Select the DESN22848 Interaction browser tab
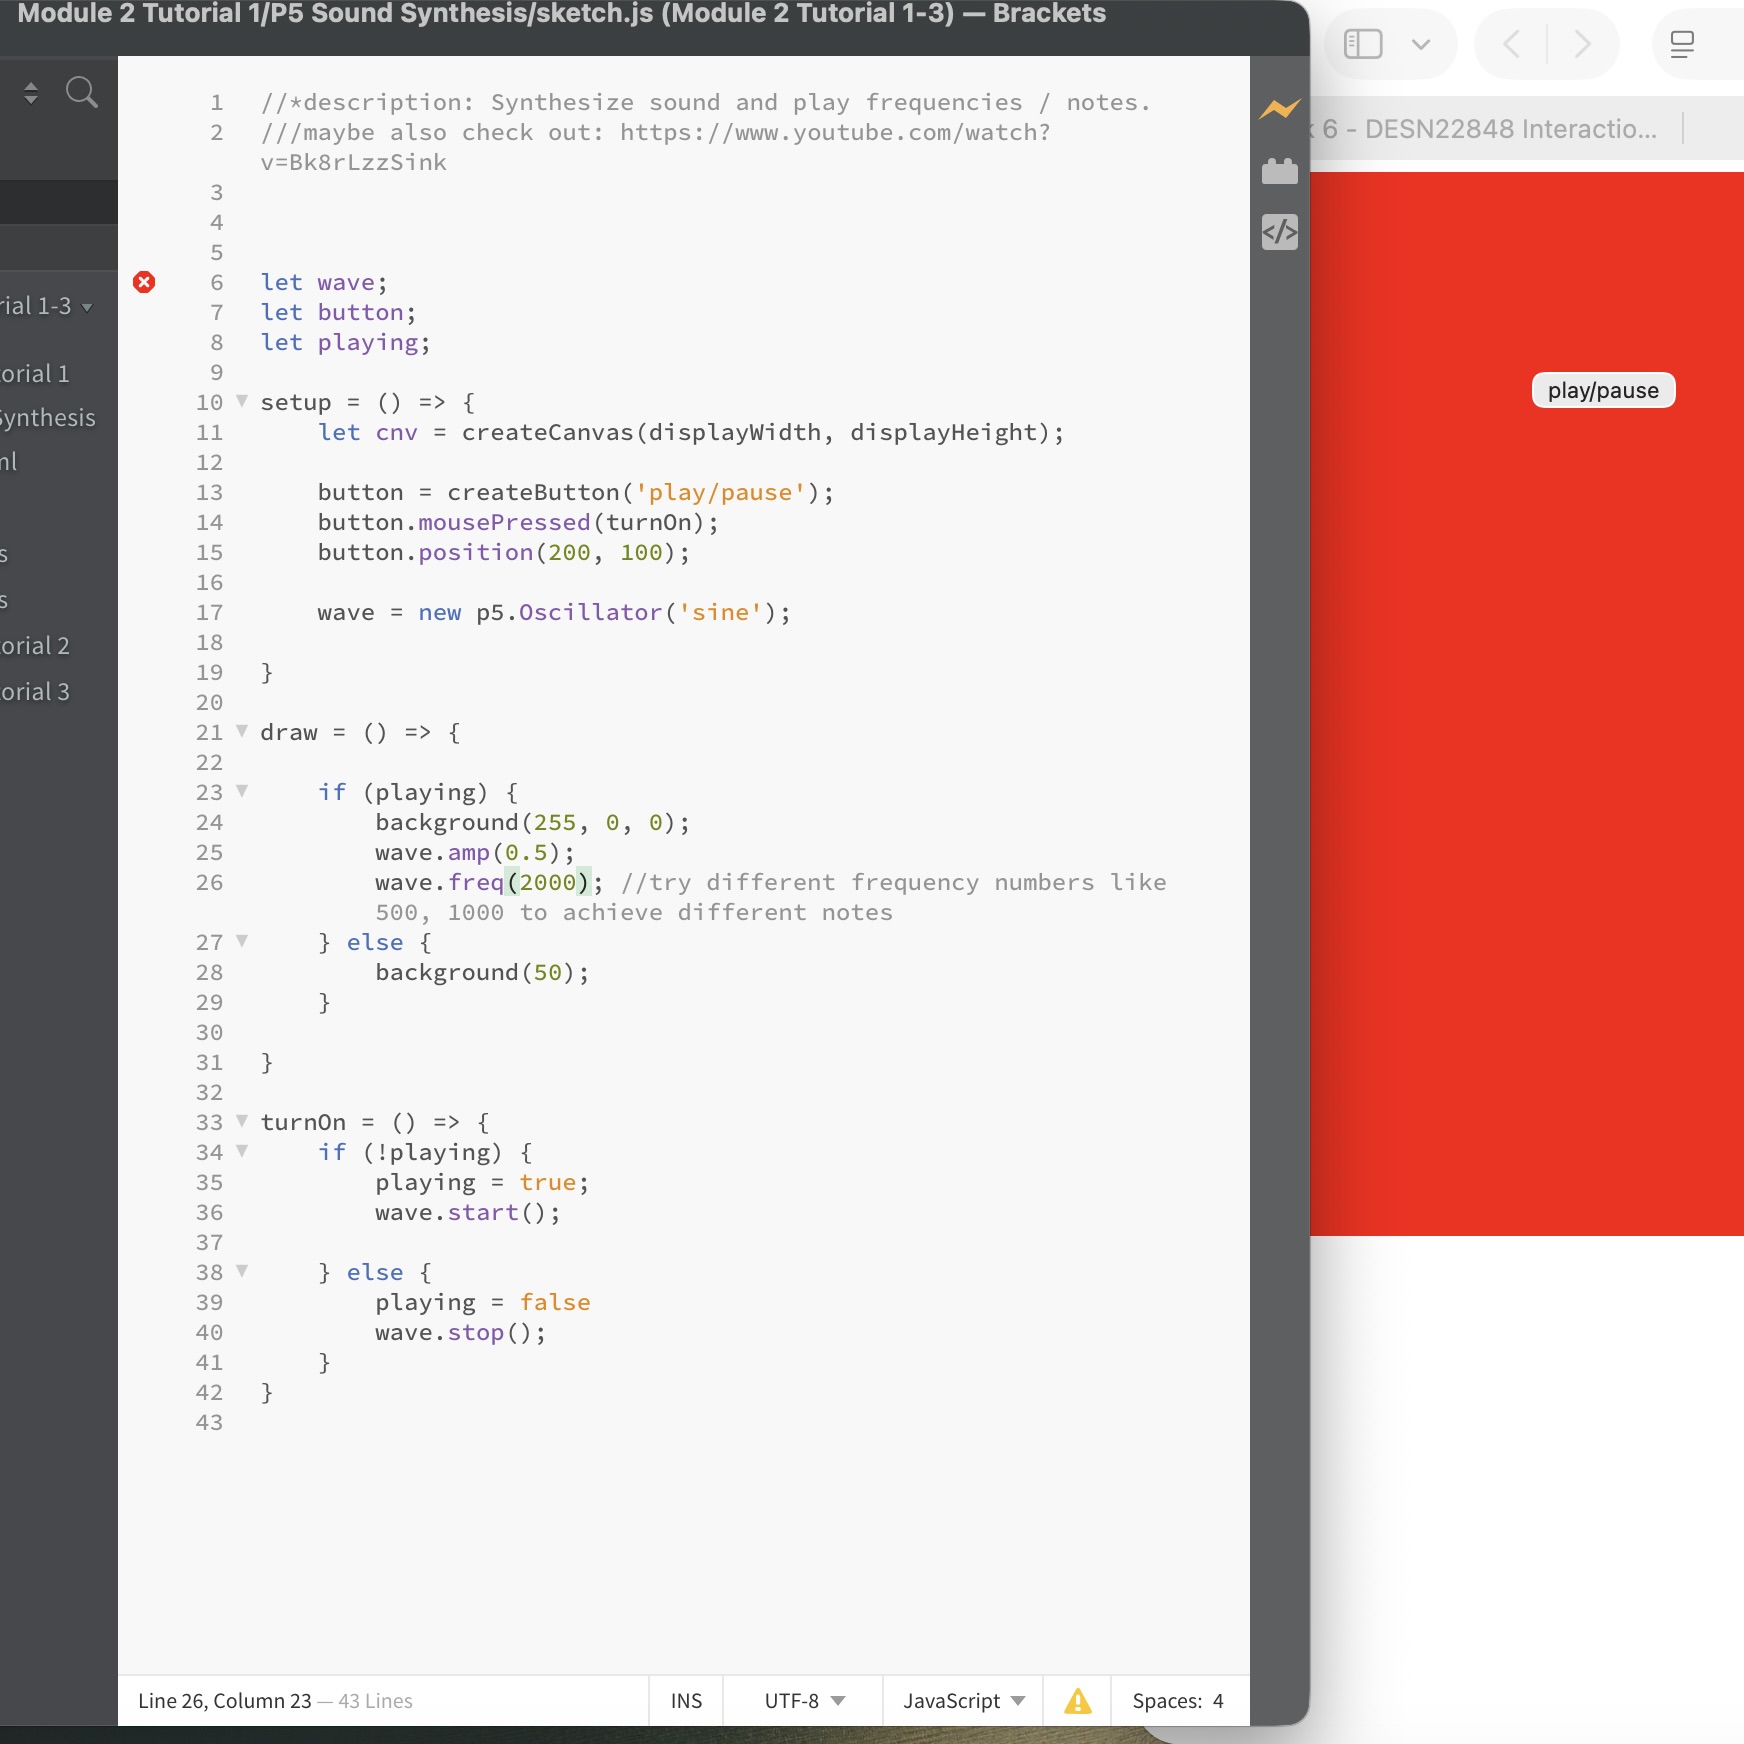Screen dimensions: 1744x1744 pyautogui.click(x=1490, y=129)
